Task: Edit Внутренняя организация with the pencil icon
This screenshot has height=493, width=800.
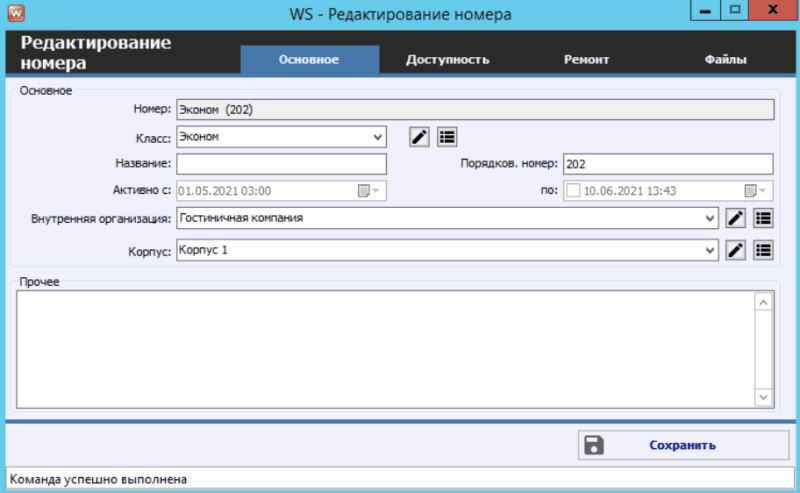Action: coord(736,217)
